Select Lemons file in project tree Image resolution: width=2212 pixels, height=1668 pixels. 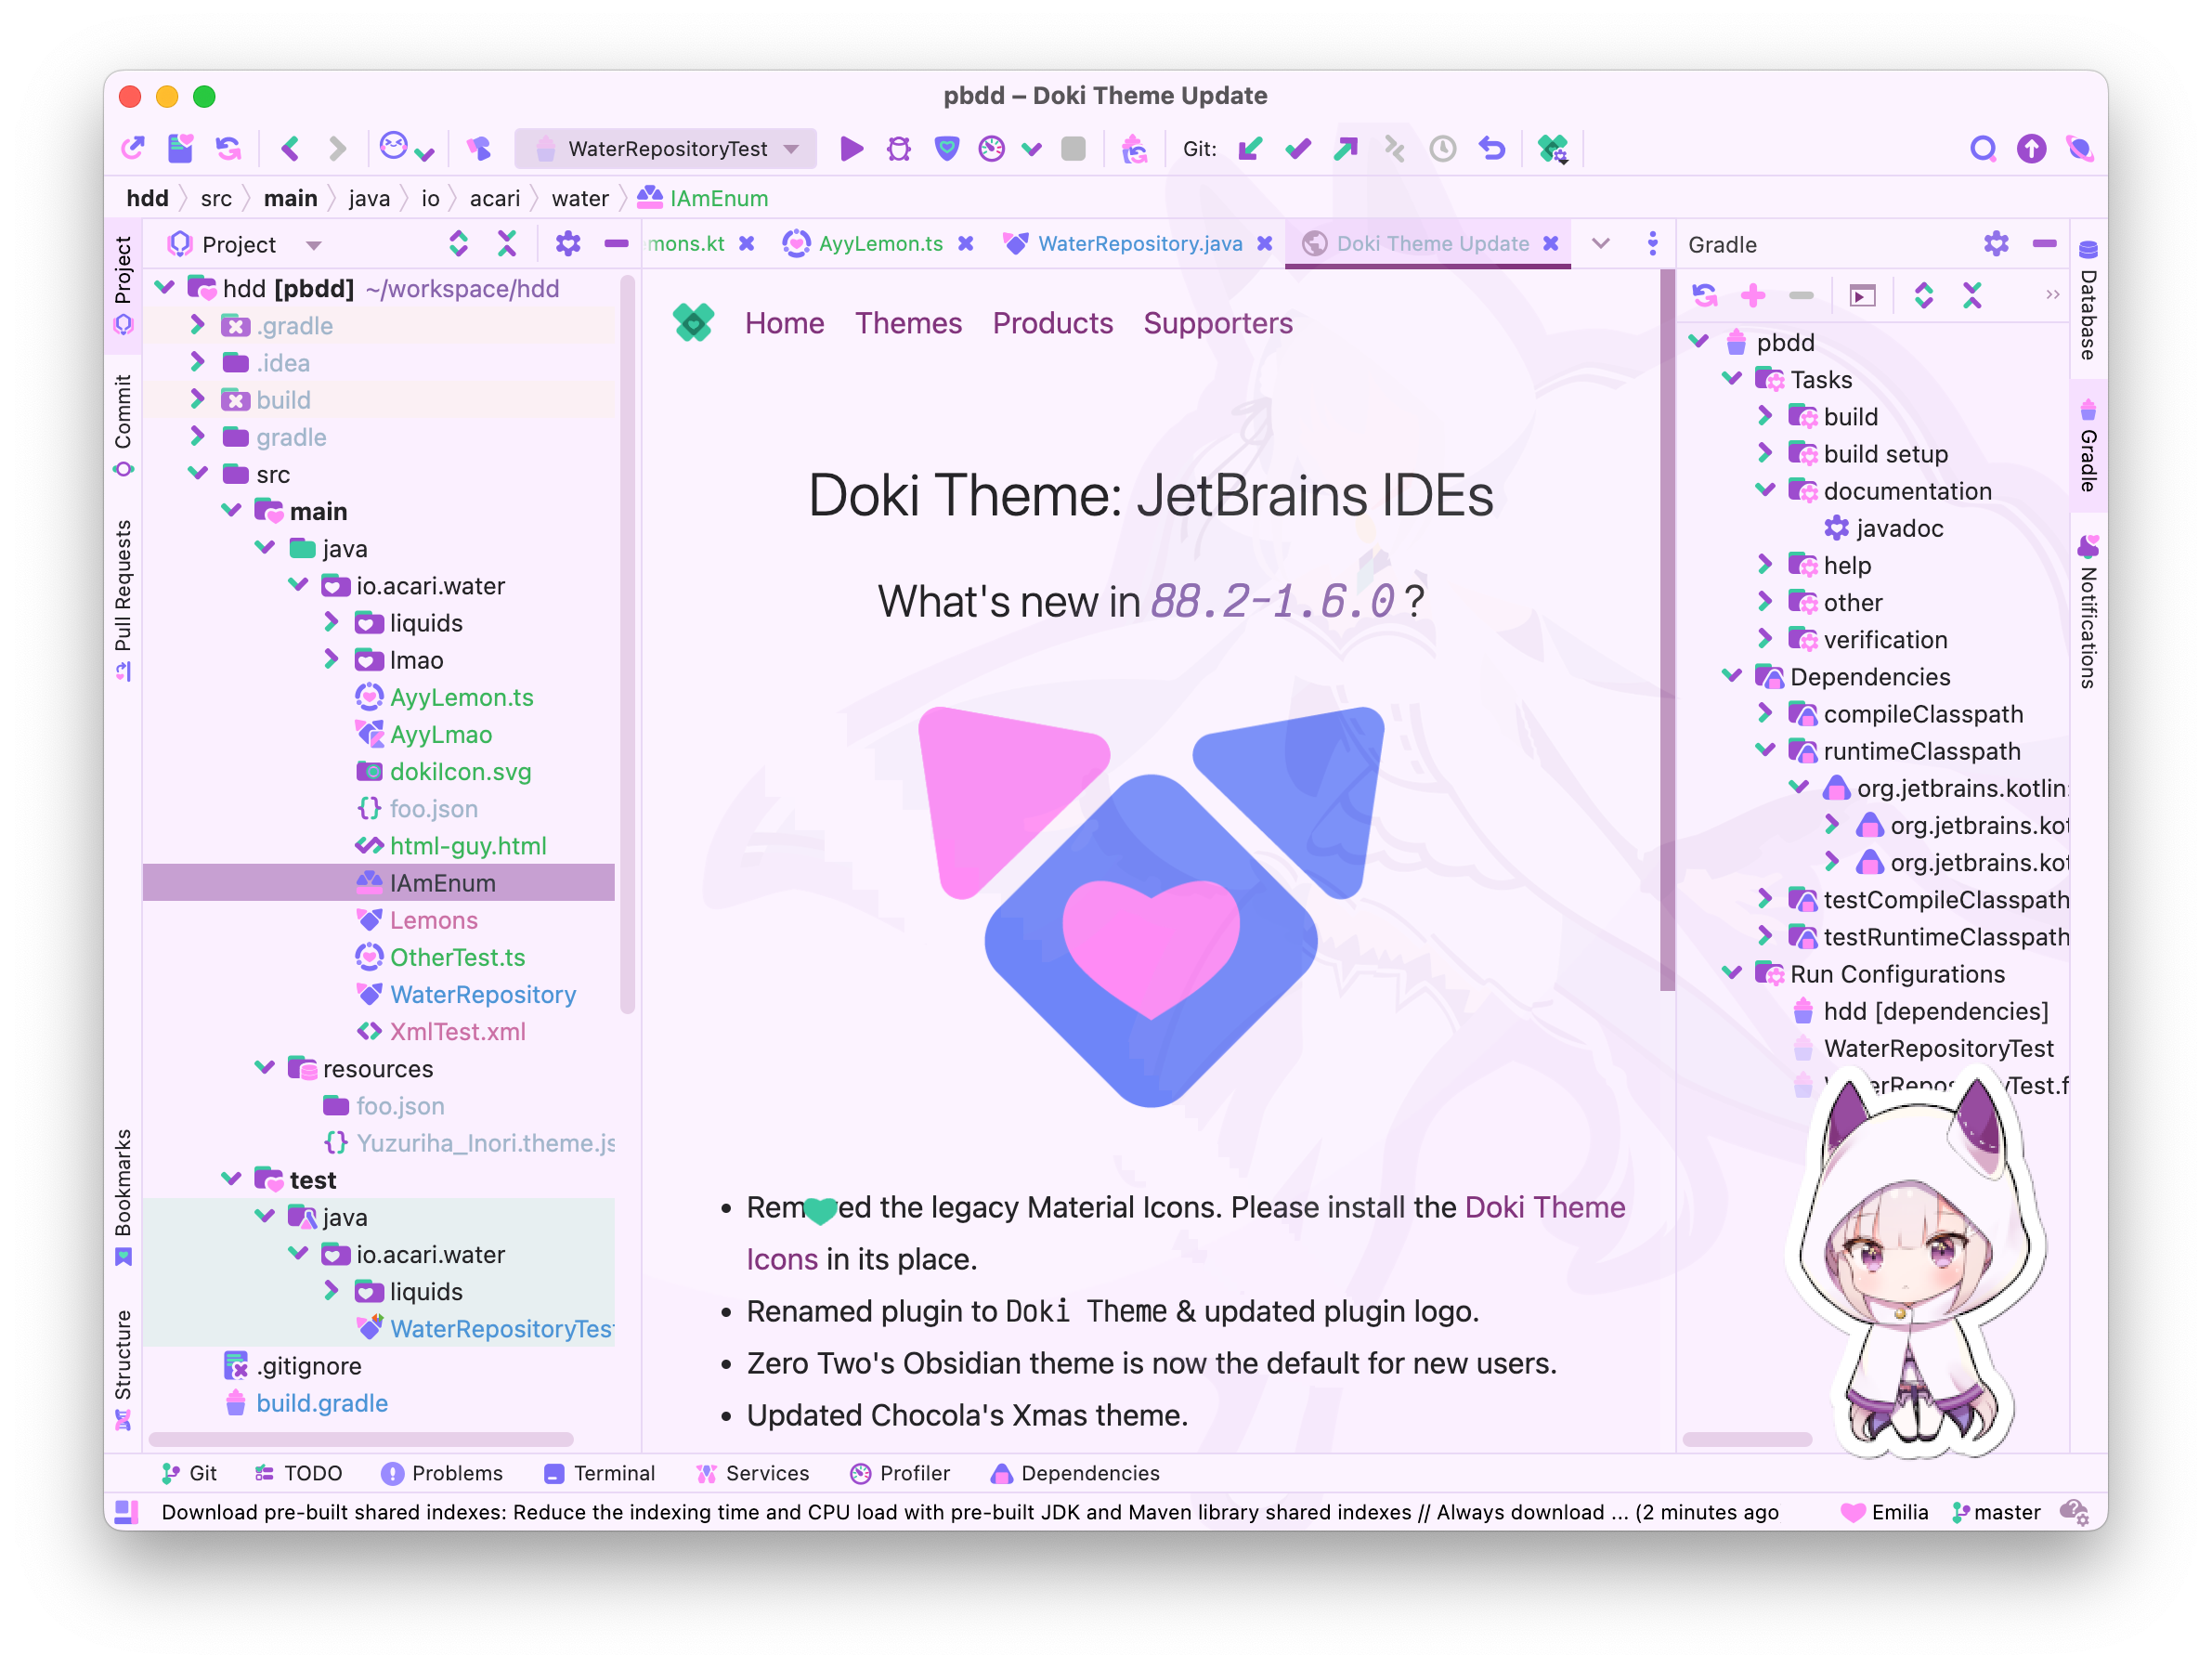433,920
